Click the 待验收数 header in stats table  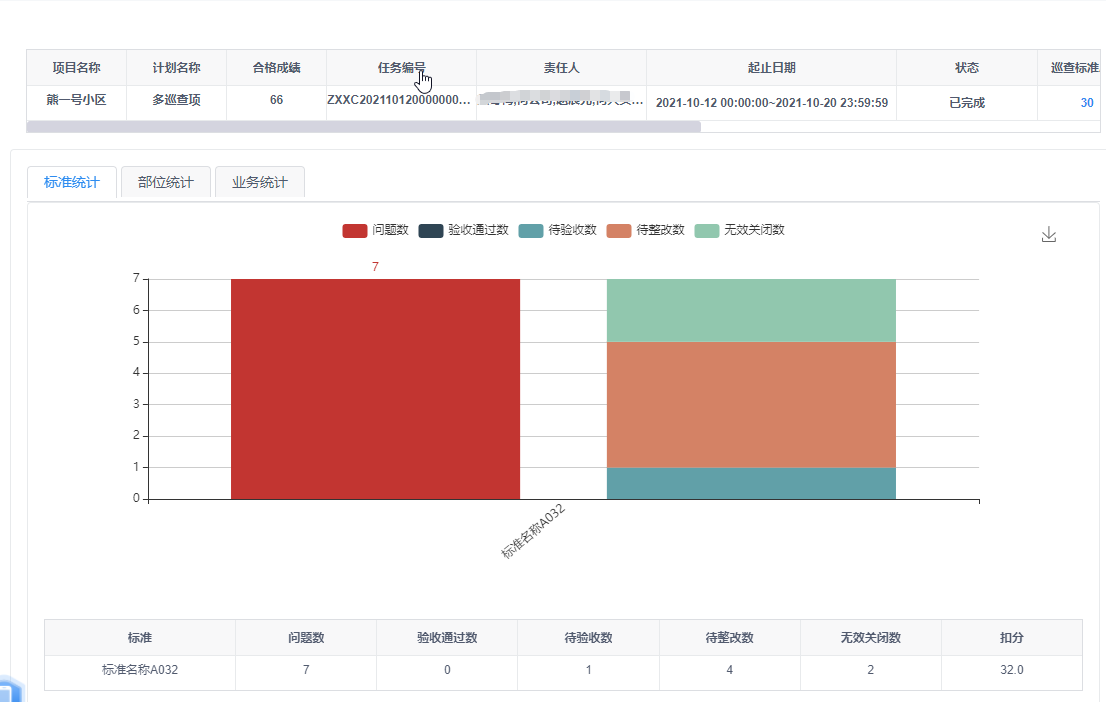pos(588,638)
